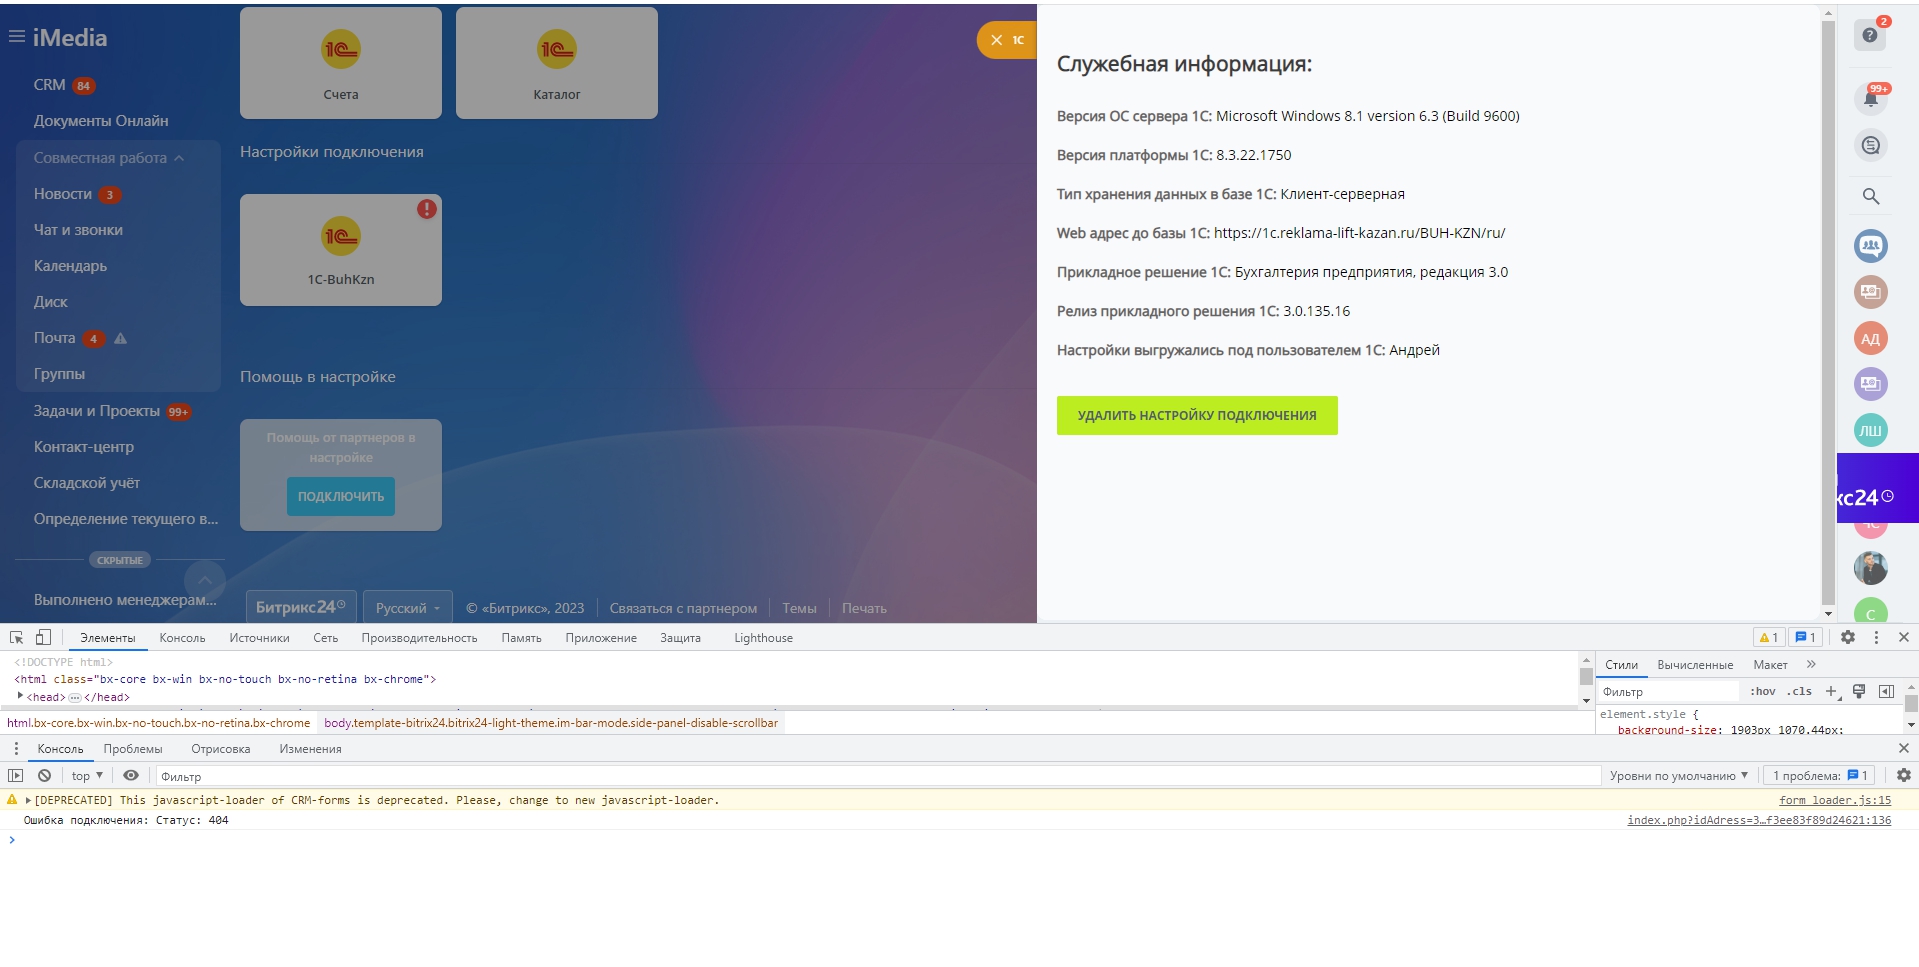This screenshot has width=1919, height=967.
Task: Switch to the 'Сеть' DevTools tab
Action: [325, 638]
